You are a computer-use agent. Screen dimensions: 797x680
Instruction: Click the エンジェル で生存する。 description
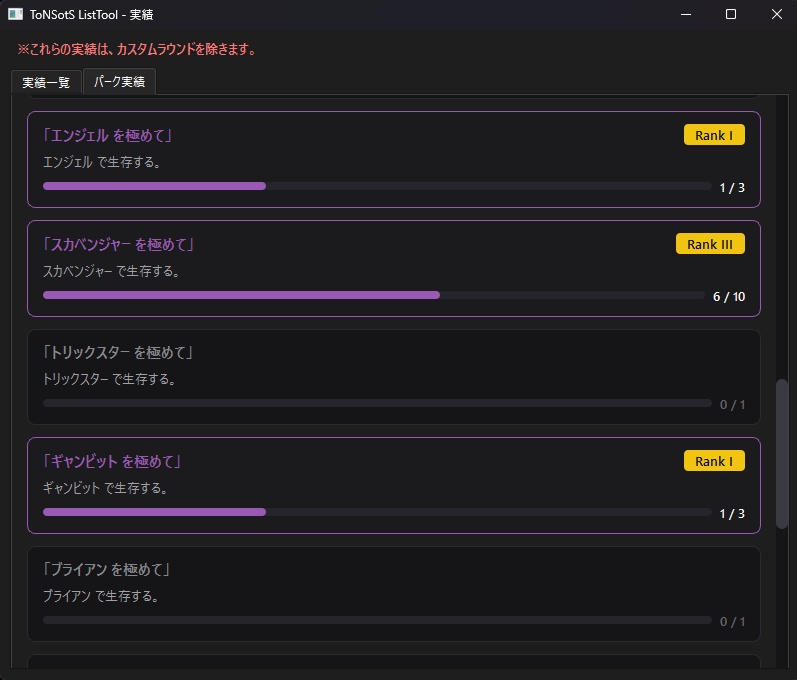click(x=102, y=162)
